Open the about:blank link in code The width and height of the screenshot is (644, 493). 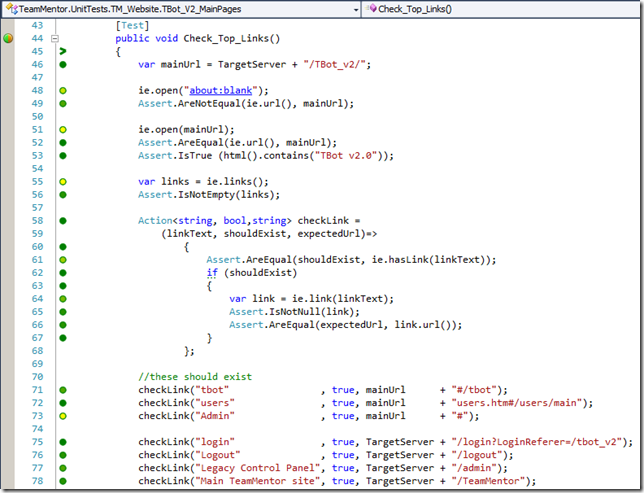(x=219, y=90)
